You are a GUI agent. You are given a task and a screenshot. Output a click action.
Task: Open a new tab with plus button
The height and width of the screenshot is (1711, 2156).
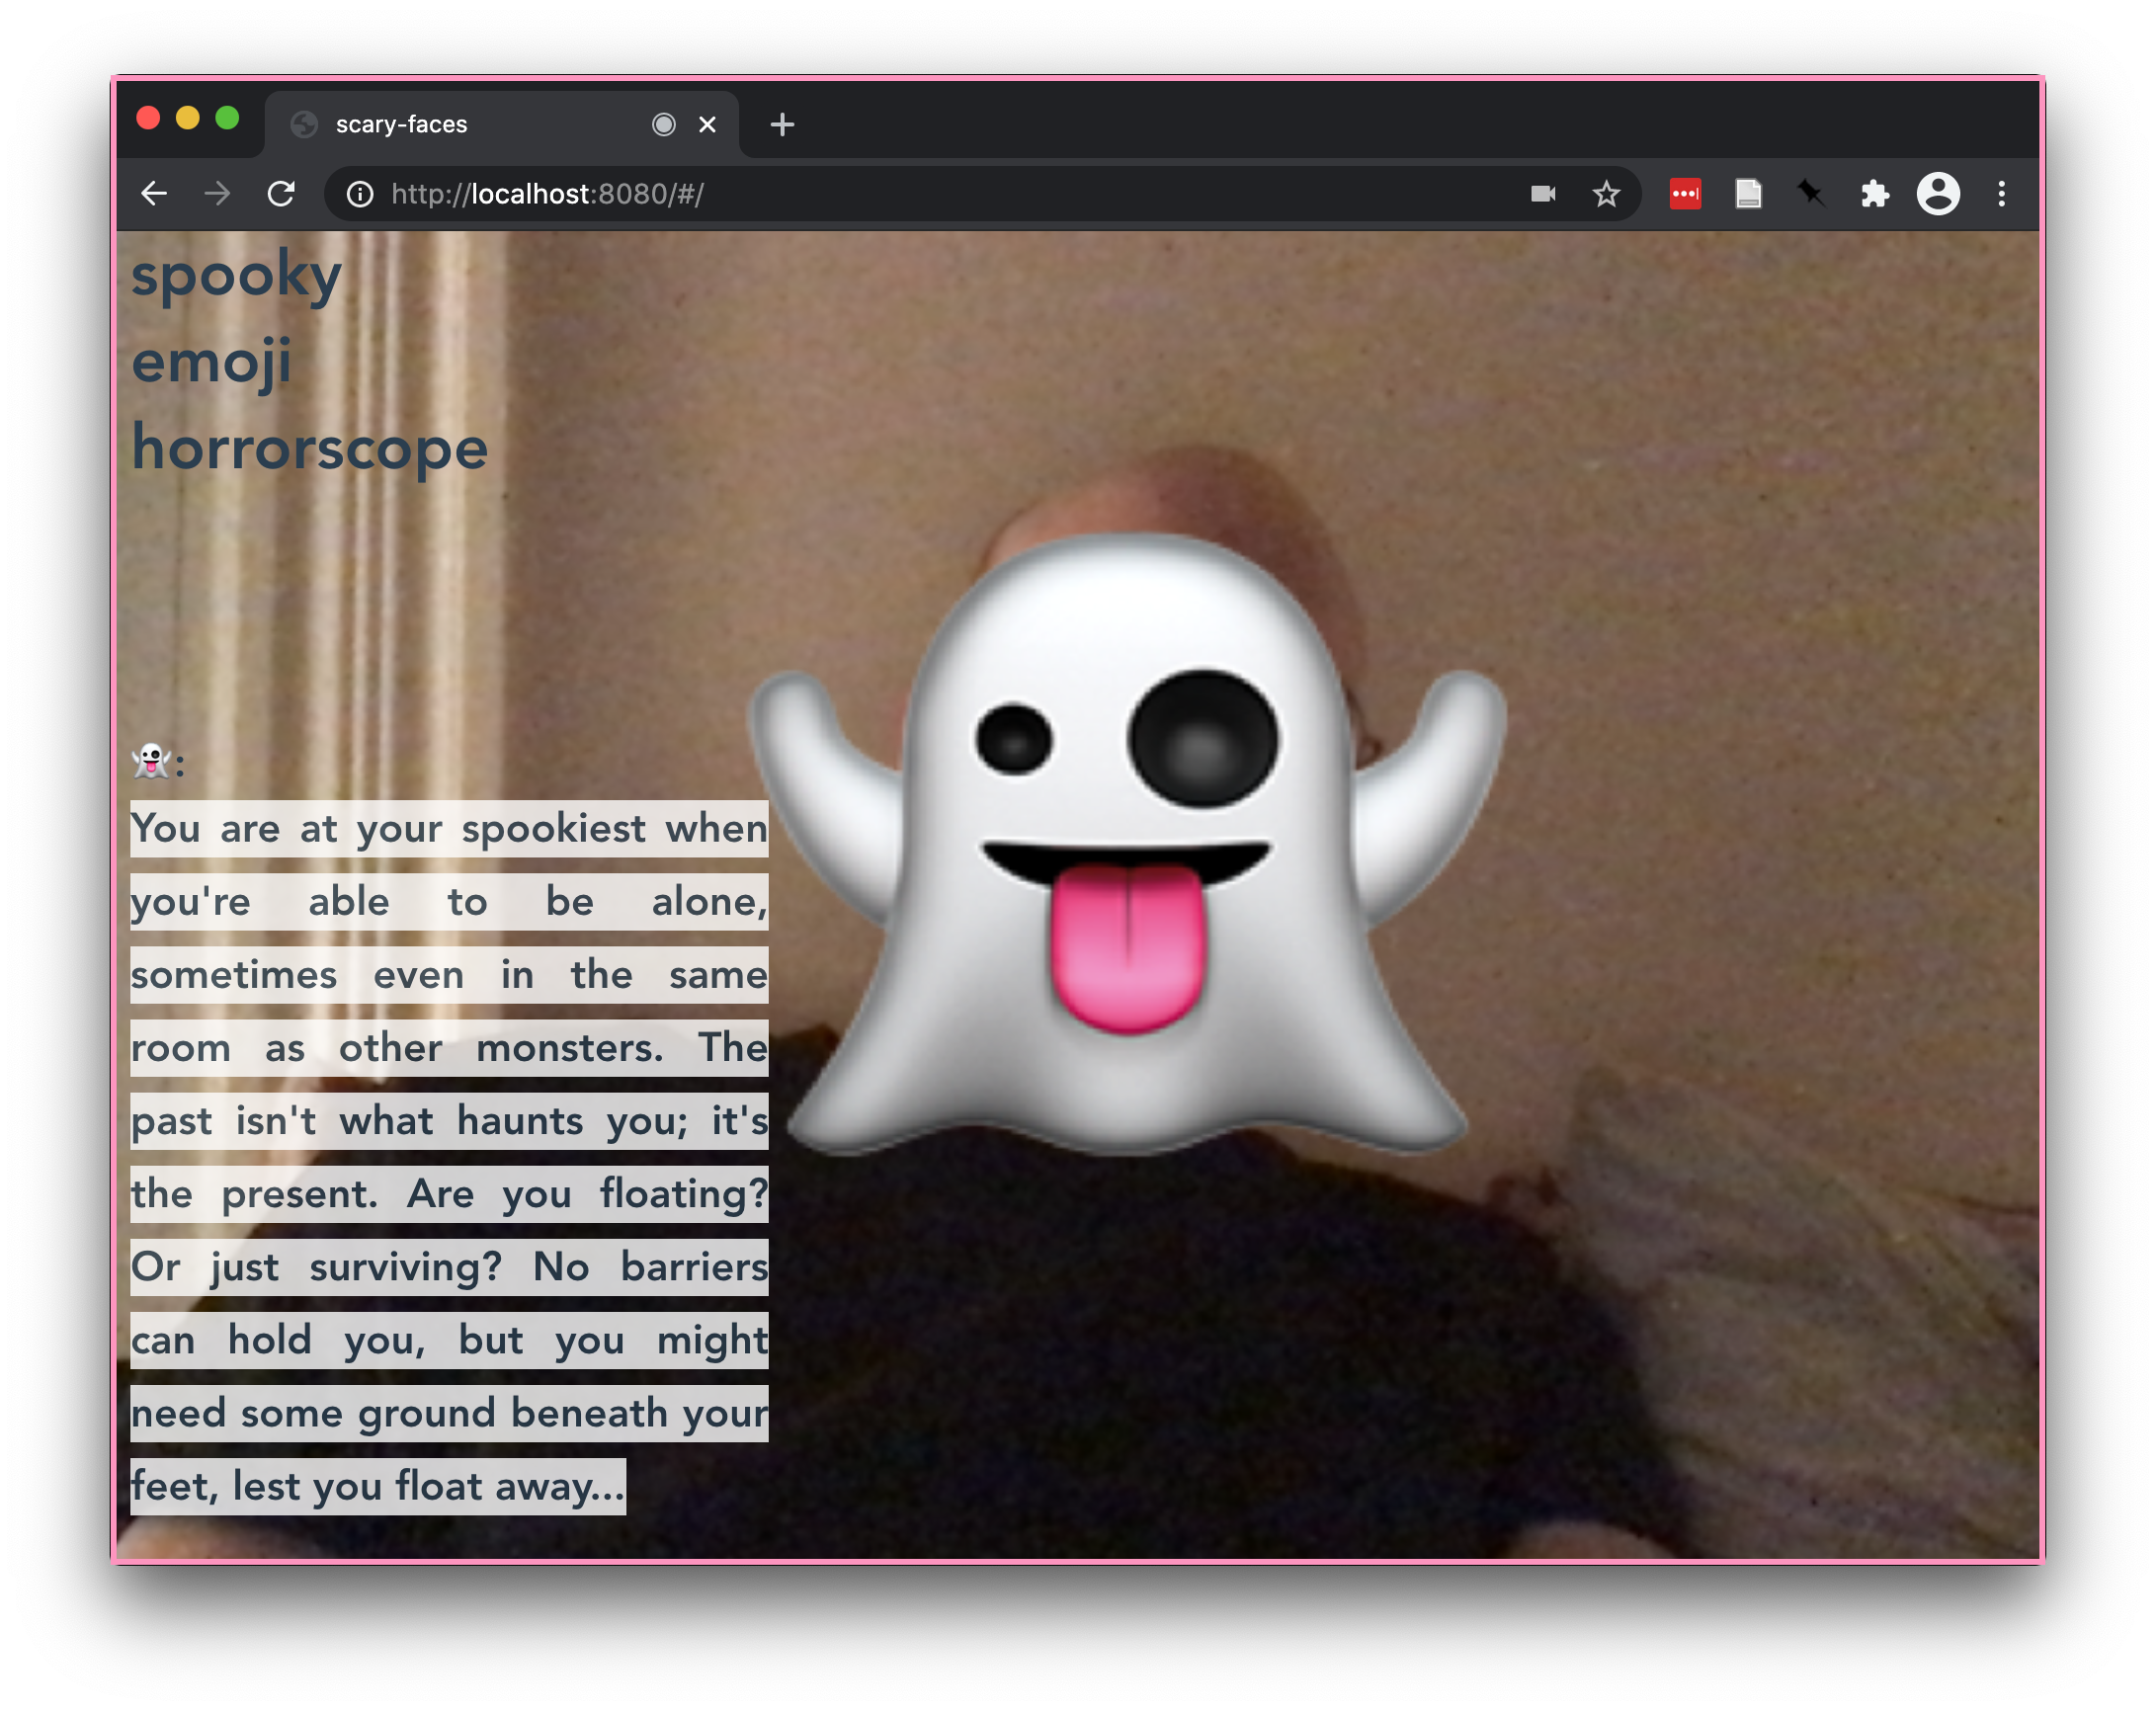tap(782, 125)
